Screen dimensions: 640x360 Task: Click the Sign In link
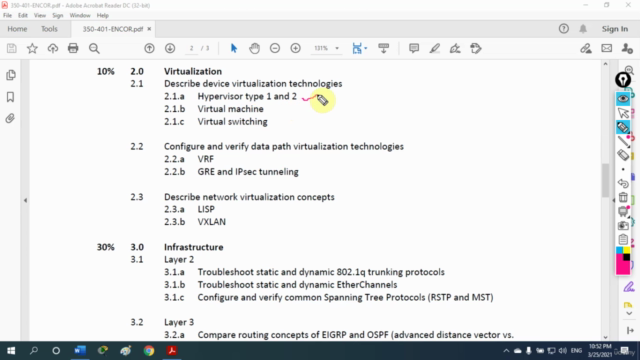[615, 29]
